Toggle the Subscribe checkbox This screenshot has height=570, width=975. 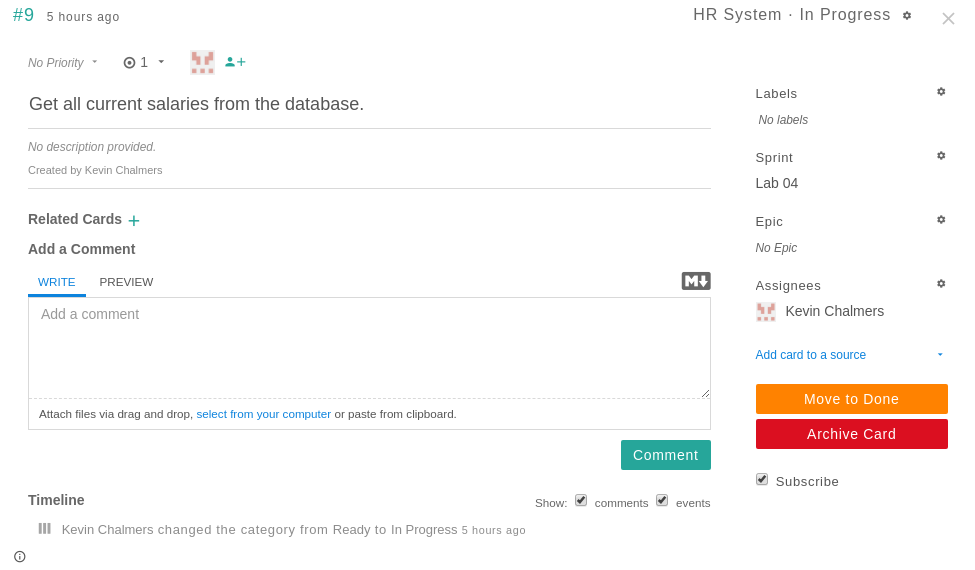(762, 479)
